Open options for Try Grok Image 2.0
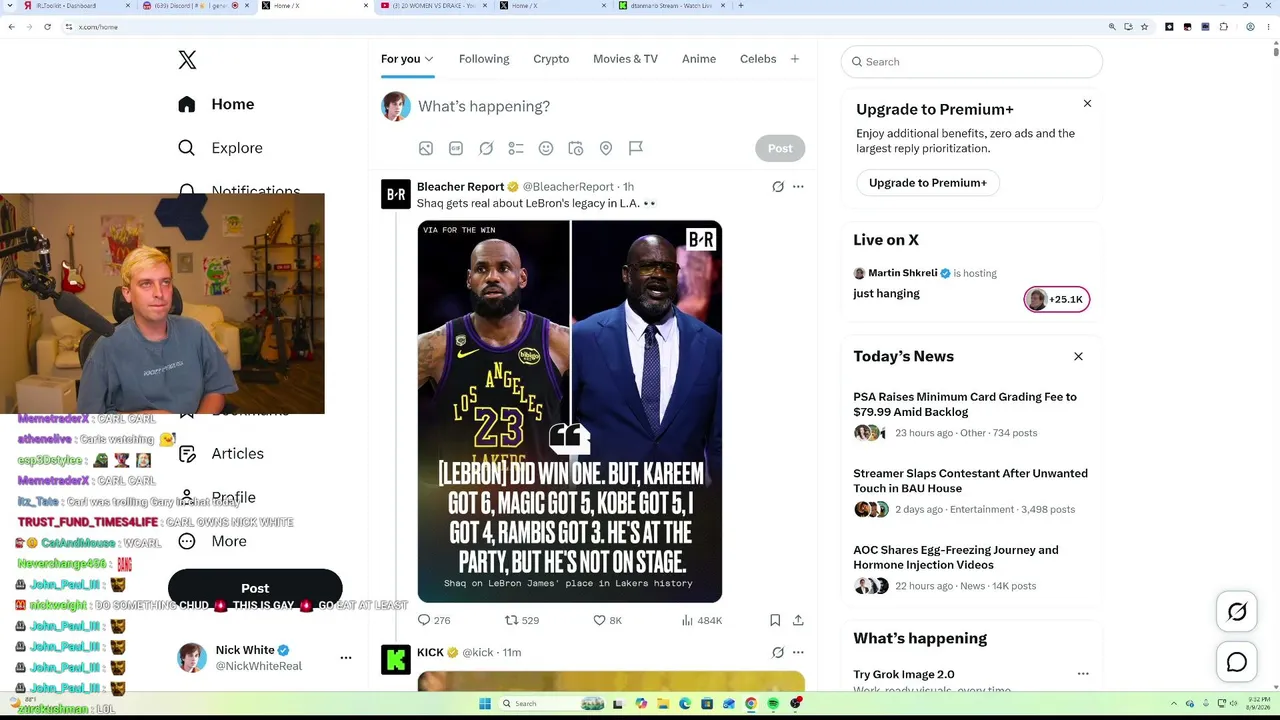The image size is (1280, 720). (x=1083, y=674)
